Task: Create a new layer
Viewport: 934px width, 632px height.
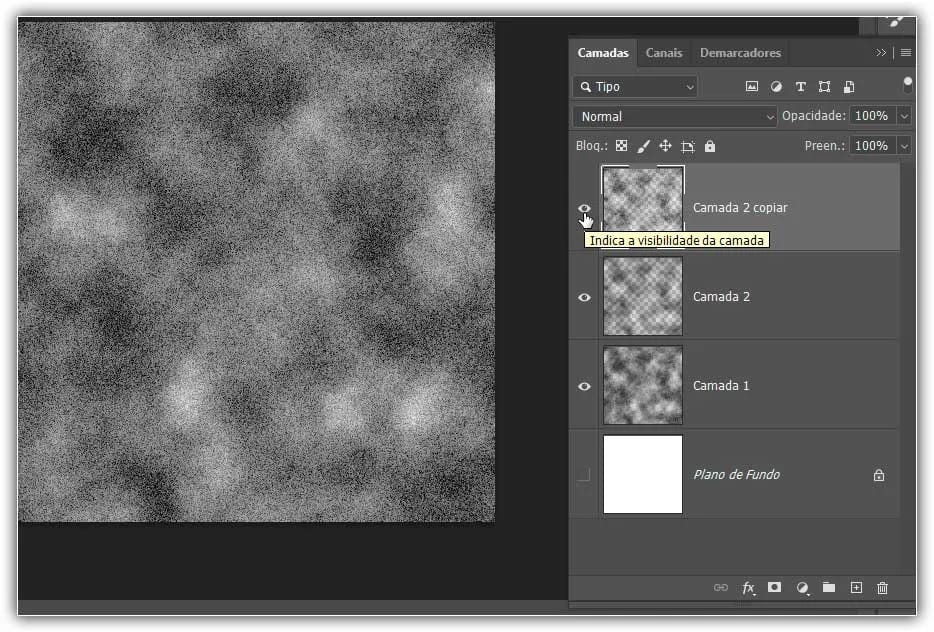Action: 856,588
